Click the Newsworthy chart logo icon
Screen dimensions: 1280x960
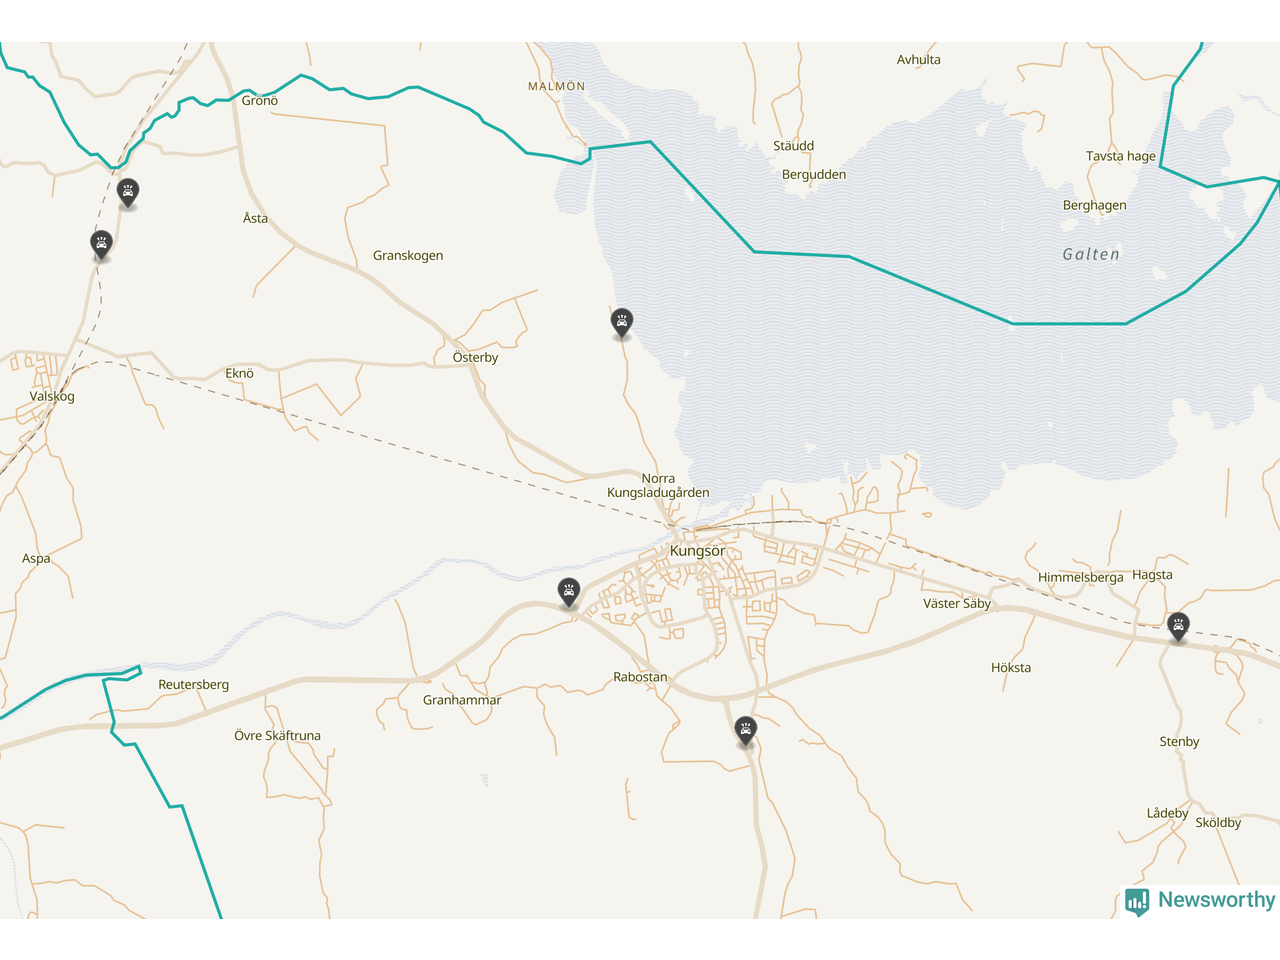tap(1137, 901)
